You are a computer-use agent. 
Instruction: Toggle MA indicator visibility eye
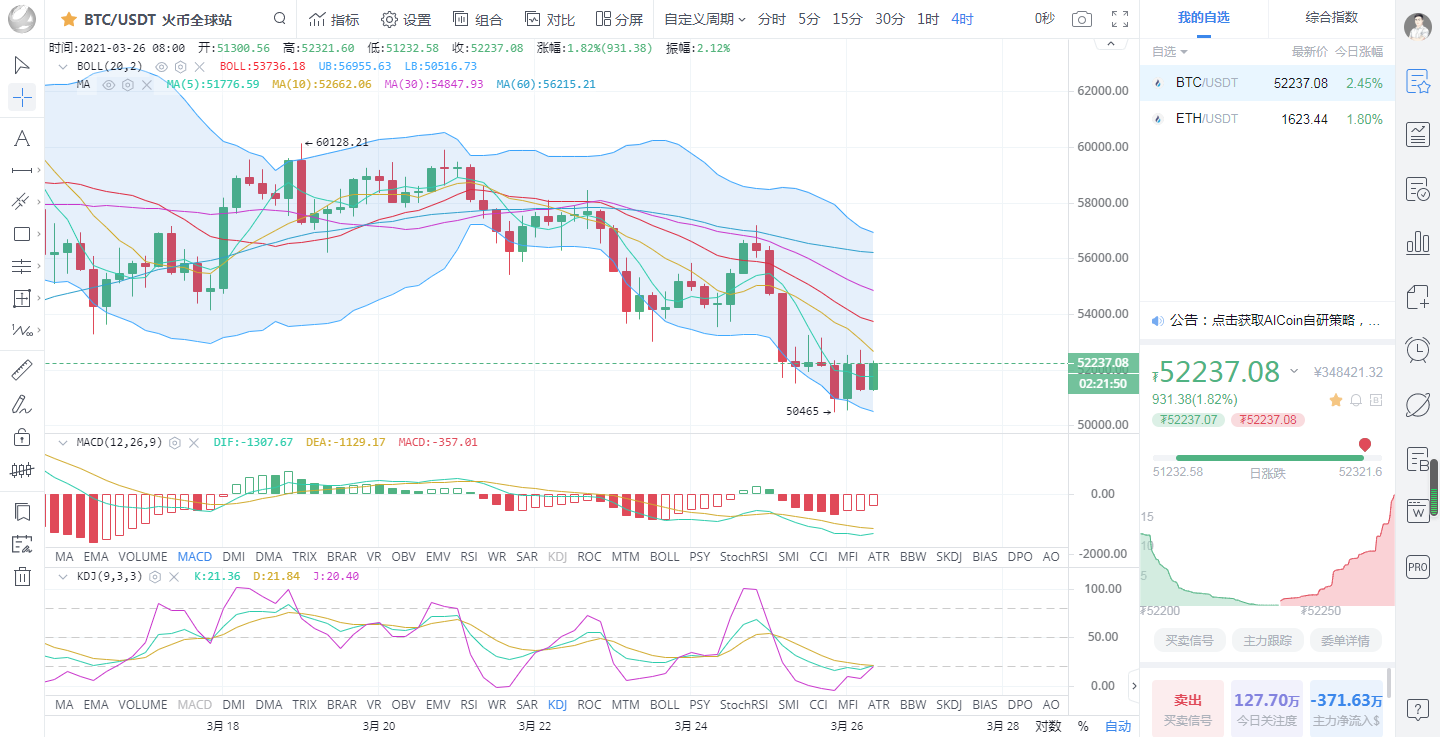coord(110,84)
